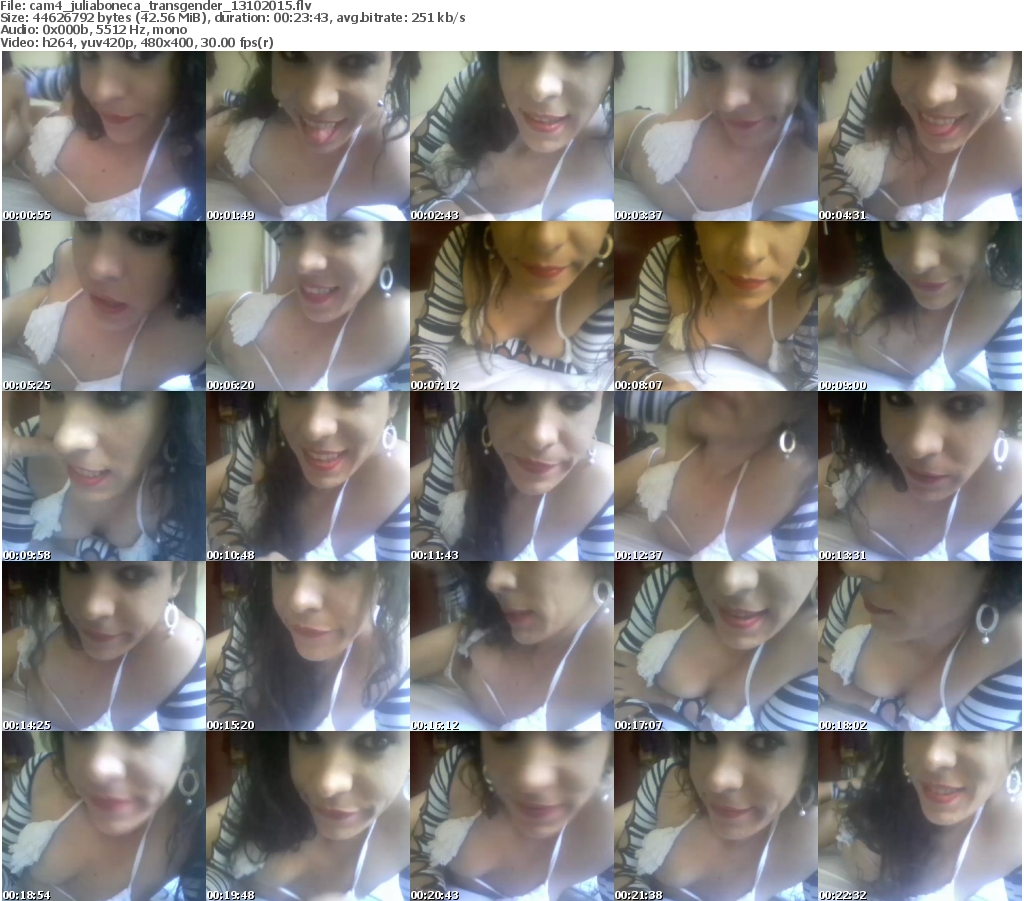Open the thumbnail stamped 00:09:58
This screenshot has width=1024, height=901.
(104, 476)
